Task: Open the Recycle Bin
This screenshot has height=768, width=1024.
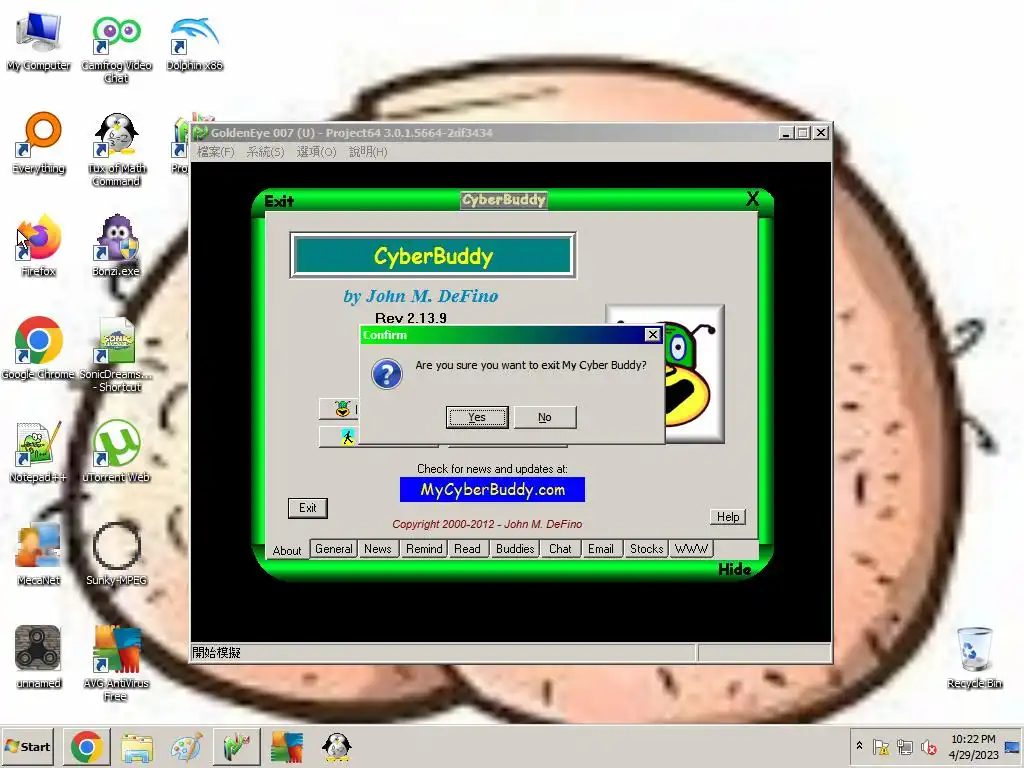Action: 974,657
